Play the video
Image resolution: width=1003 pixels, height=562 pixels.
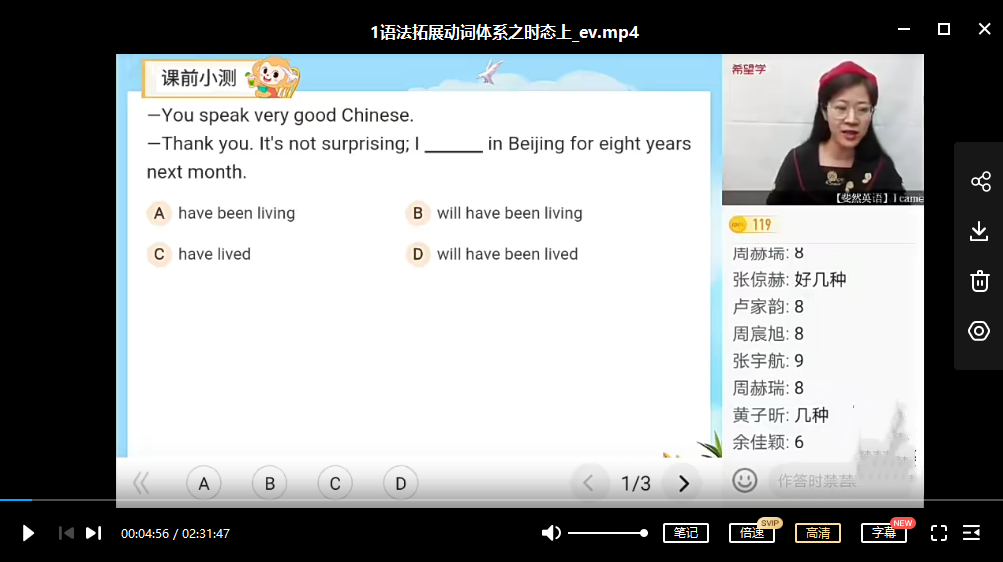[28, 533]
